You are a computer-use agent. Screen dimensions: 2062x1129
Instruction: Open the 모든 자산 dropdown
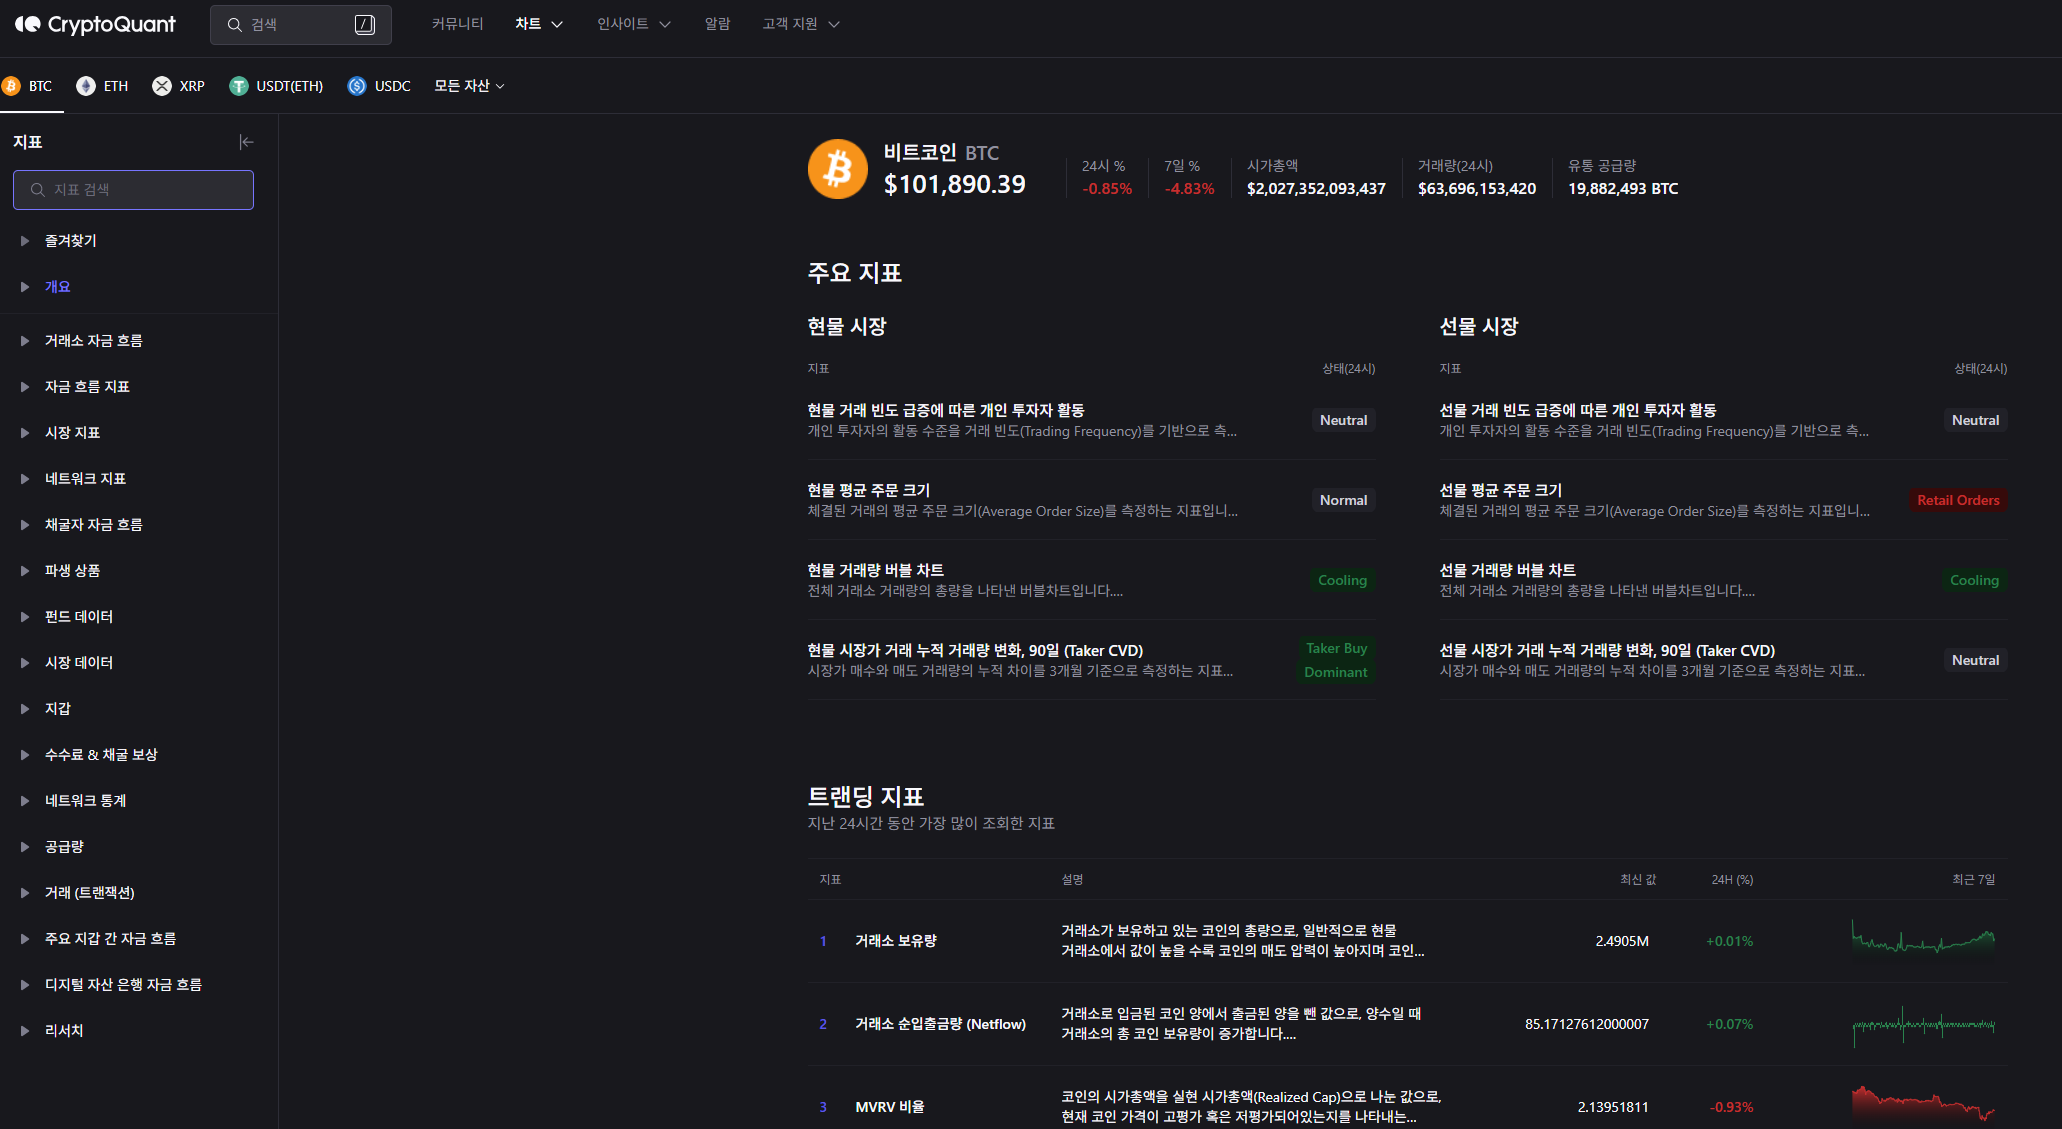tap(469, 86)
